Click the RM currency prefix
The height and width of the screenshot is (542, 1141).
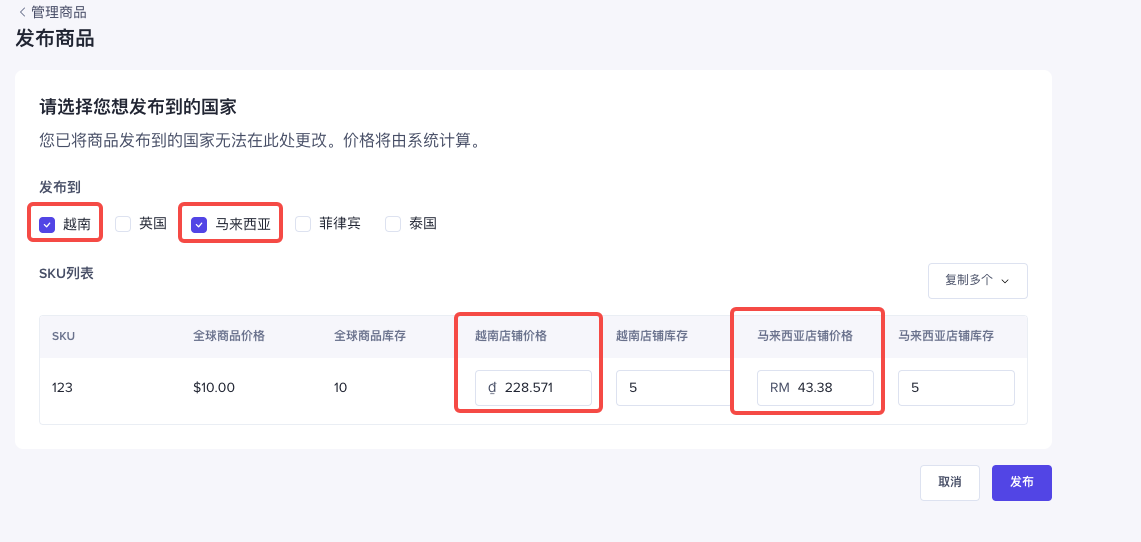click(x=780, y=388)
